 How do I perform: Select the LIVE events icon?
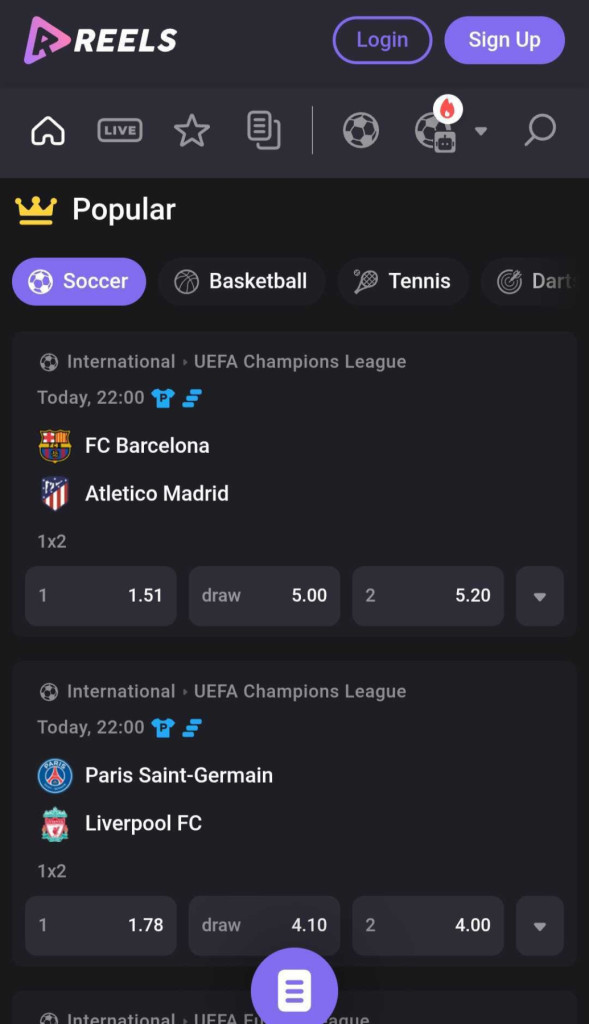(119, 130)
